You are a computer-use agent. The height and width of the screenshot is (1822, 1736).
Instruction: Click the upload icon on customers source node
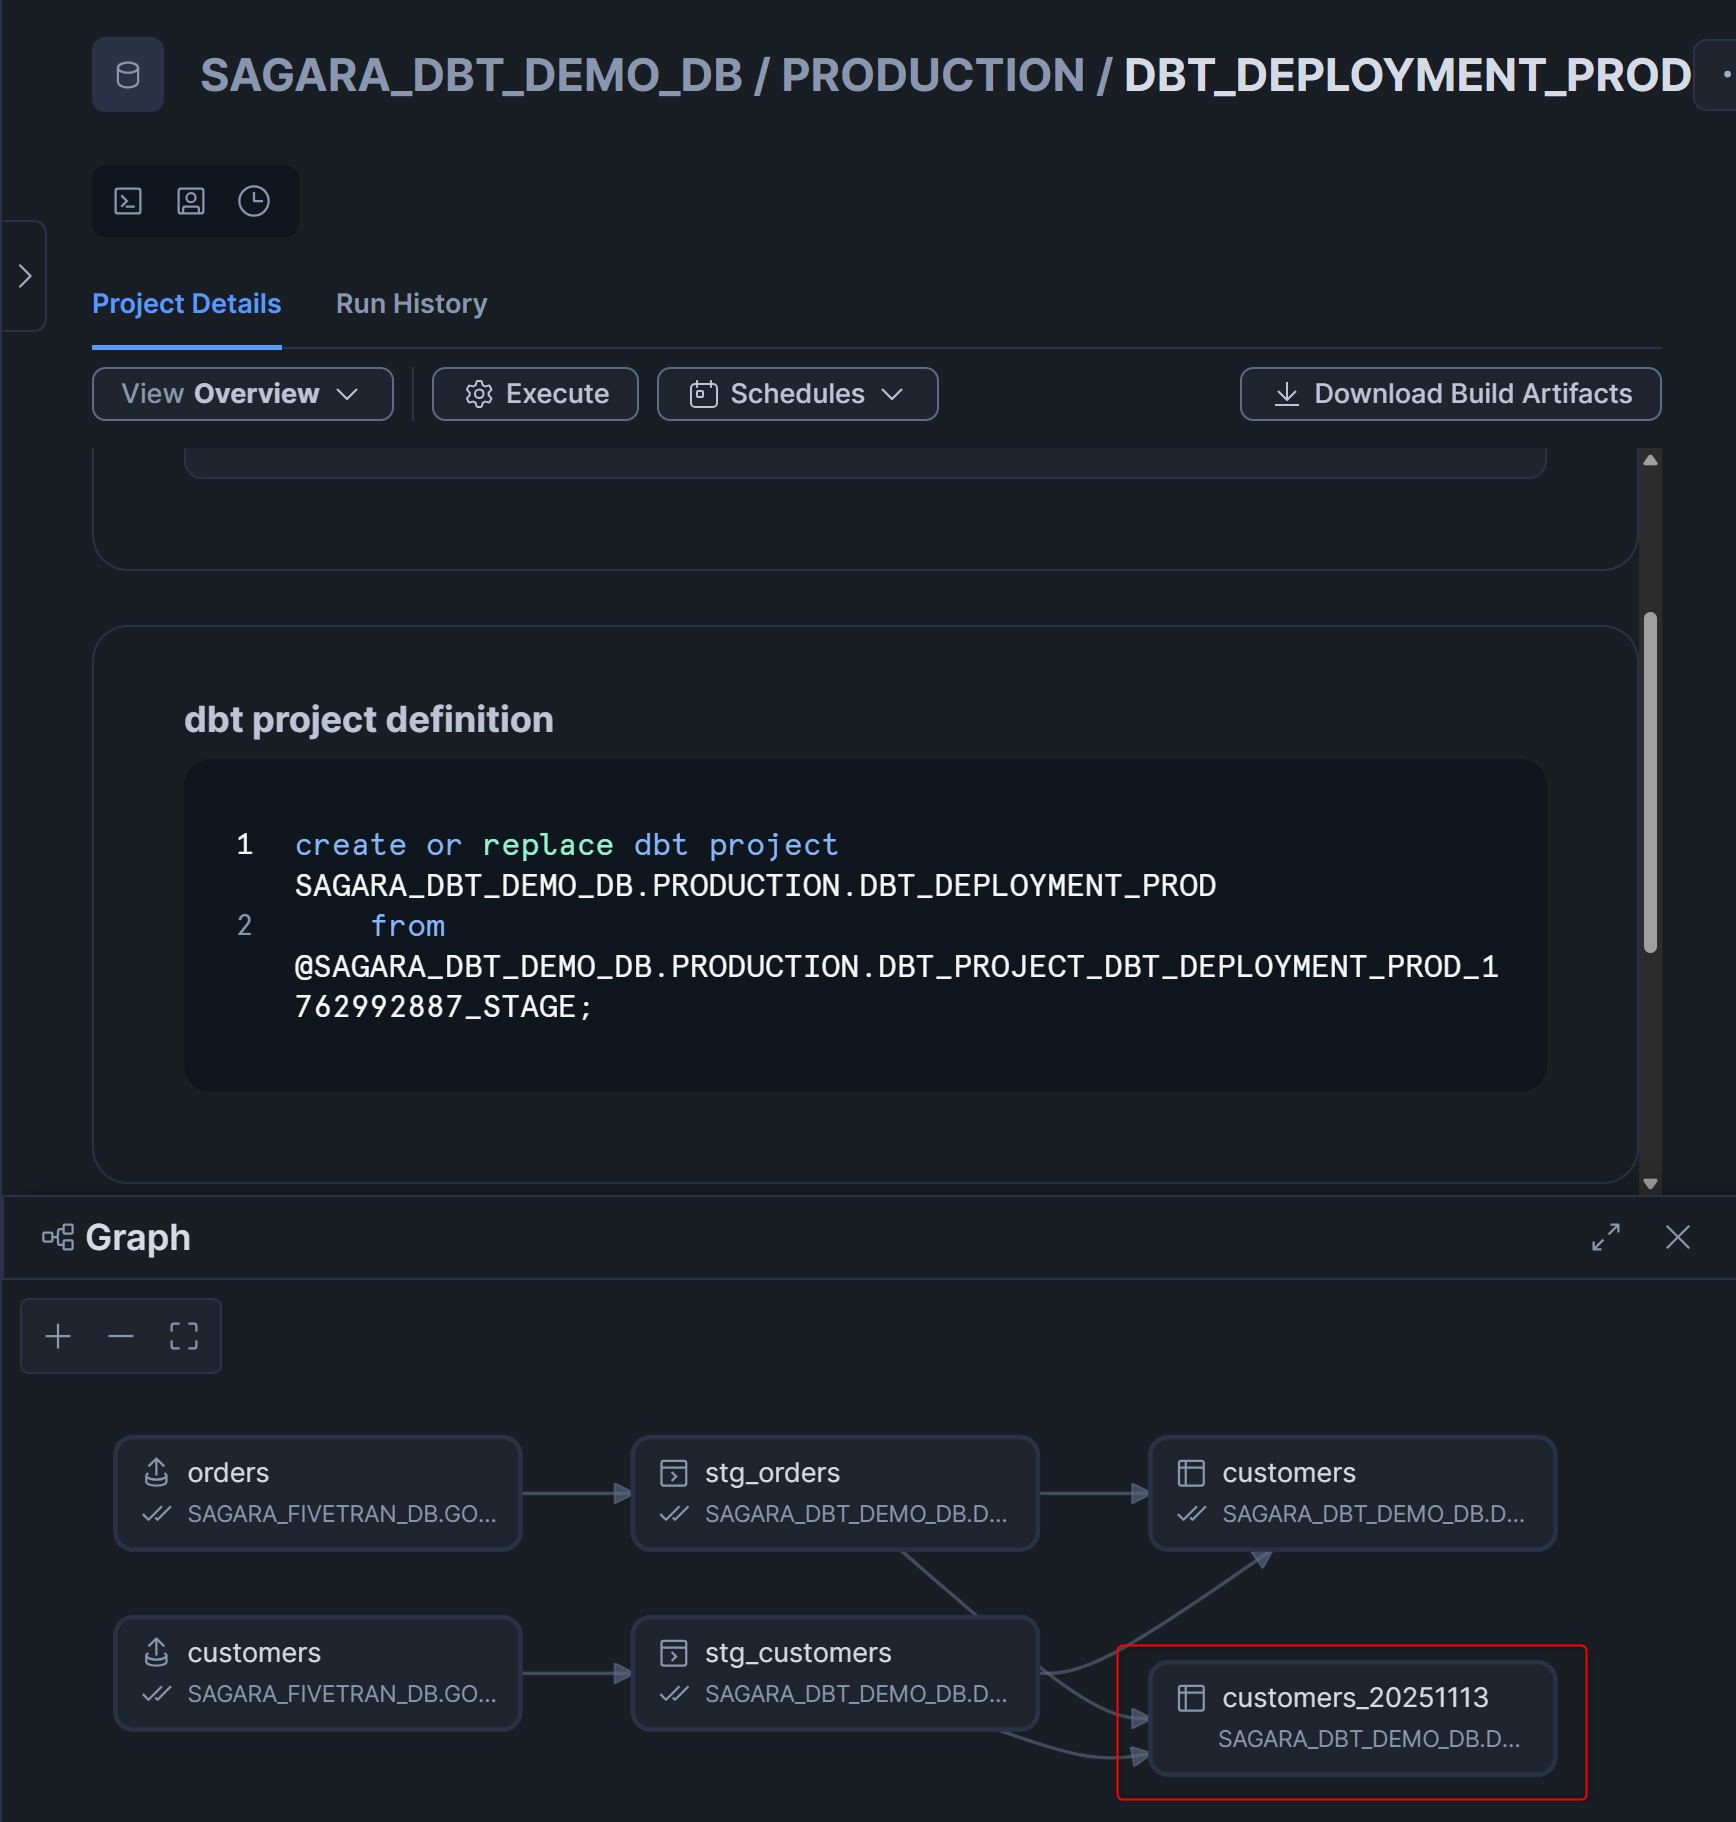coord(157,1653)
